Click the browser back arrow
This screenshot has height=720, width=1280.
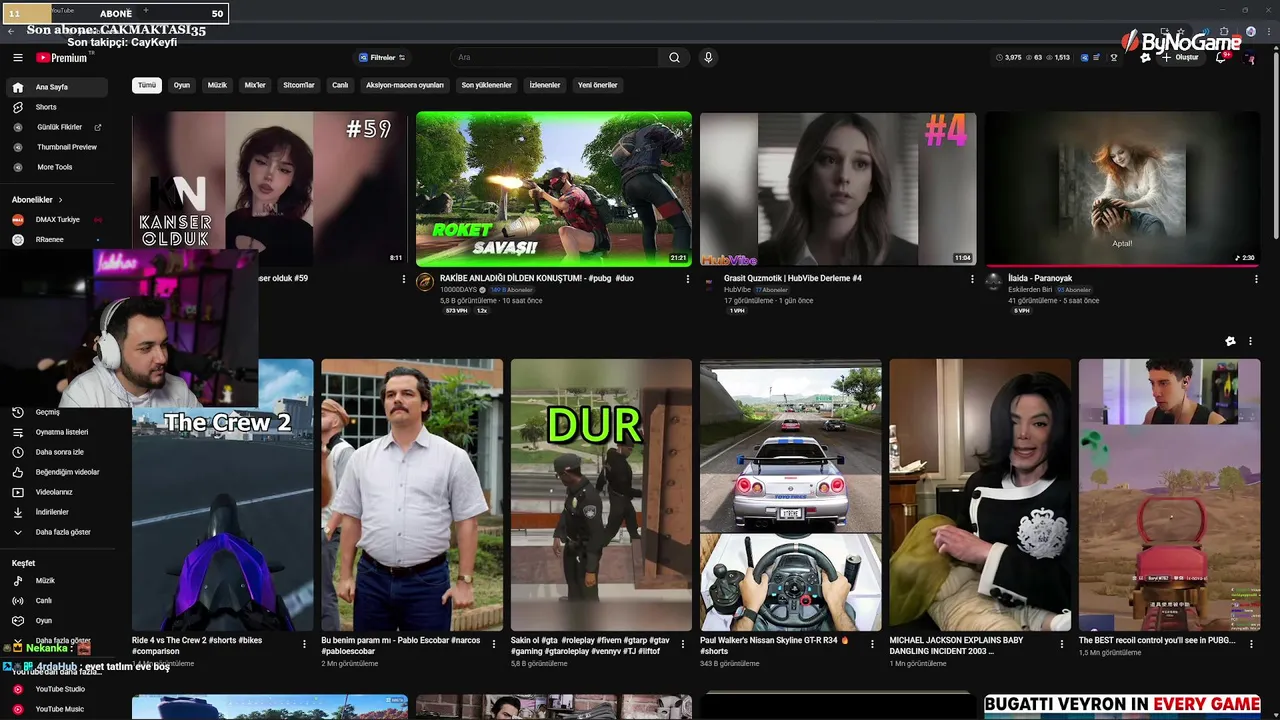click(11, 31)
